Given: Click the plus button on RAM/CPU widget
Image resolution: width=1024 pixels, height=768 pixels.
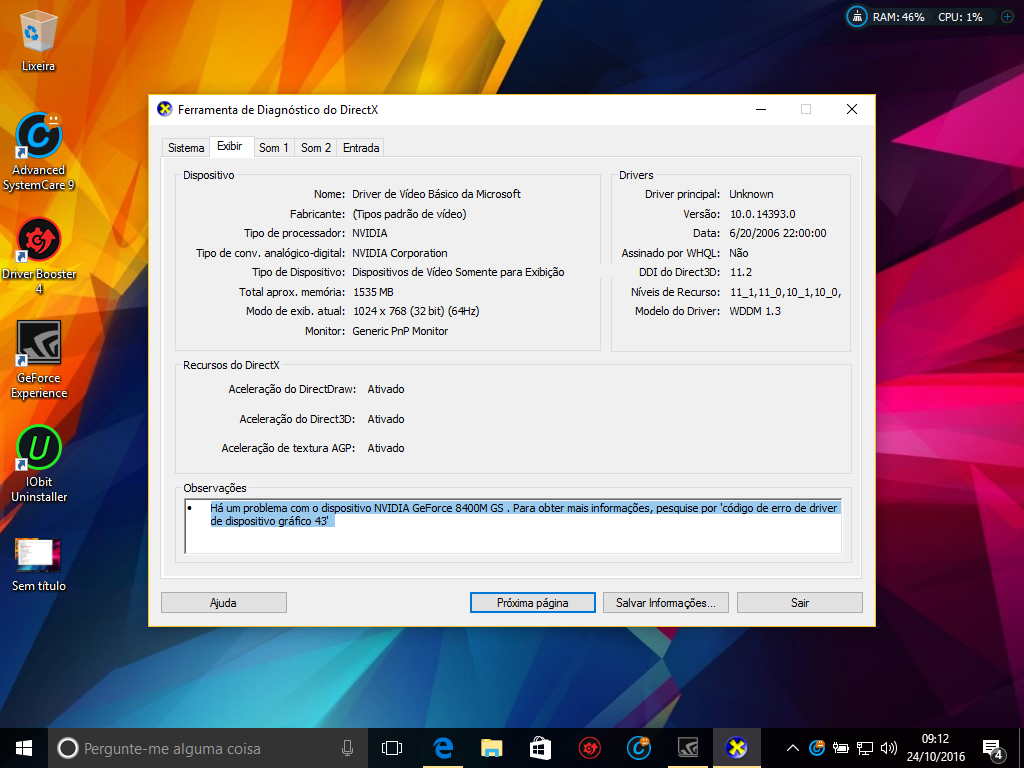Looking at the screenshot, I should point(1008,17).
